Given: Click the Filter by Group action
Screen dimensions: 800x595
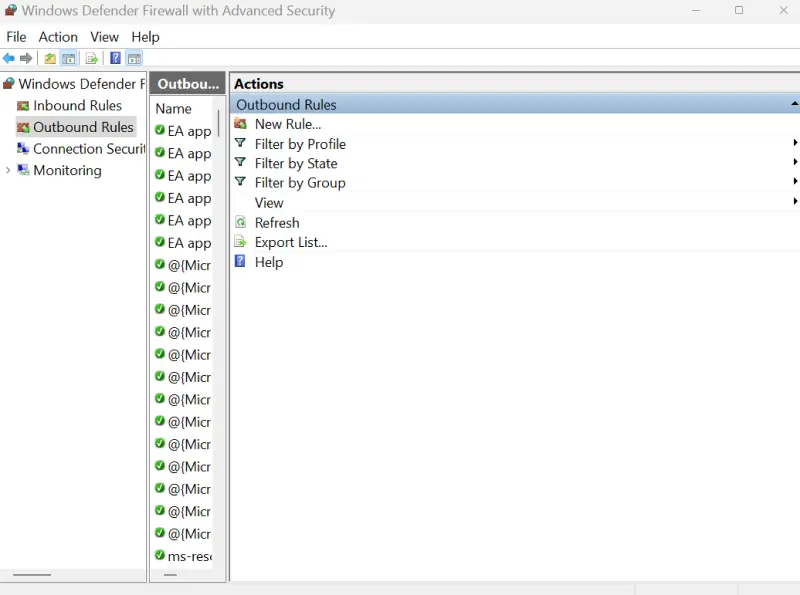Looking at the screenshot, I should click(x=299, y=182).
